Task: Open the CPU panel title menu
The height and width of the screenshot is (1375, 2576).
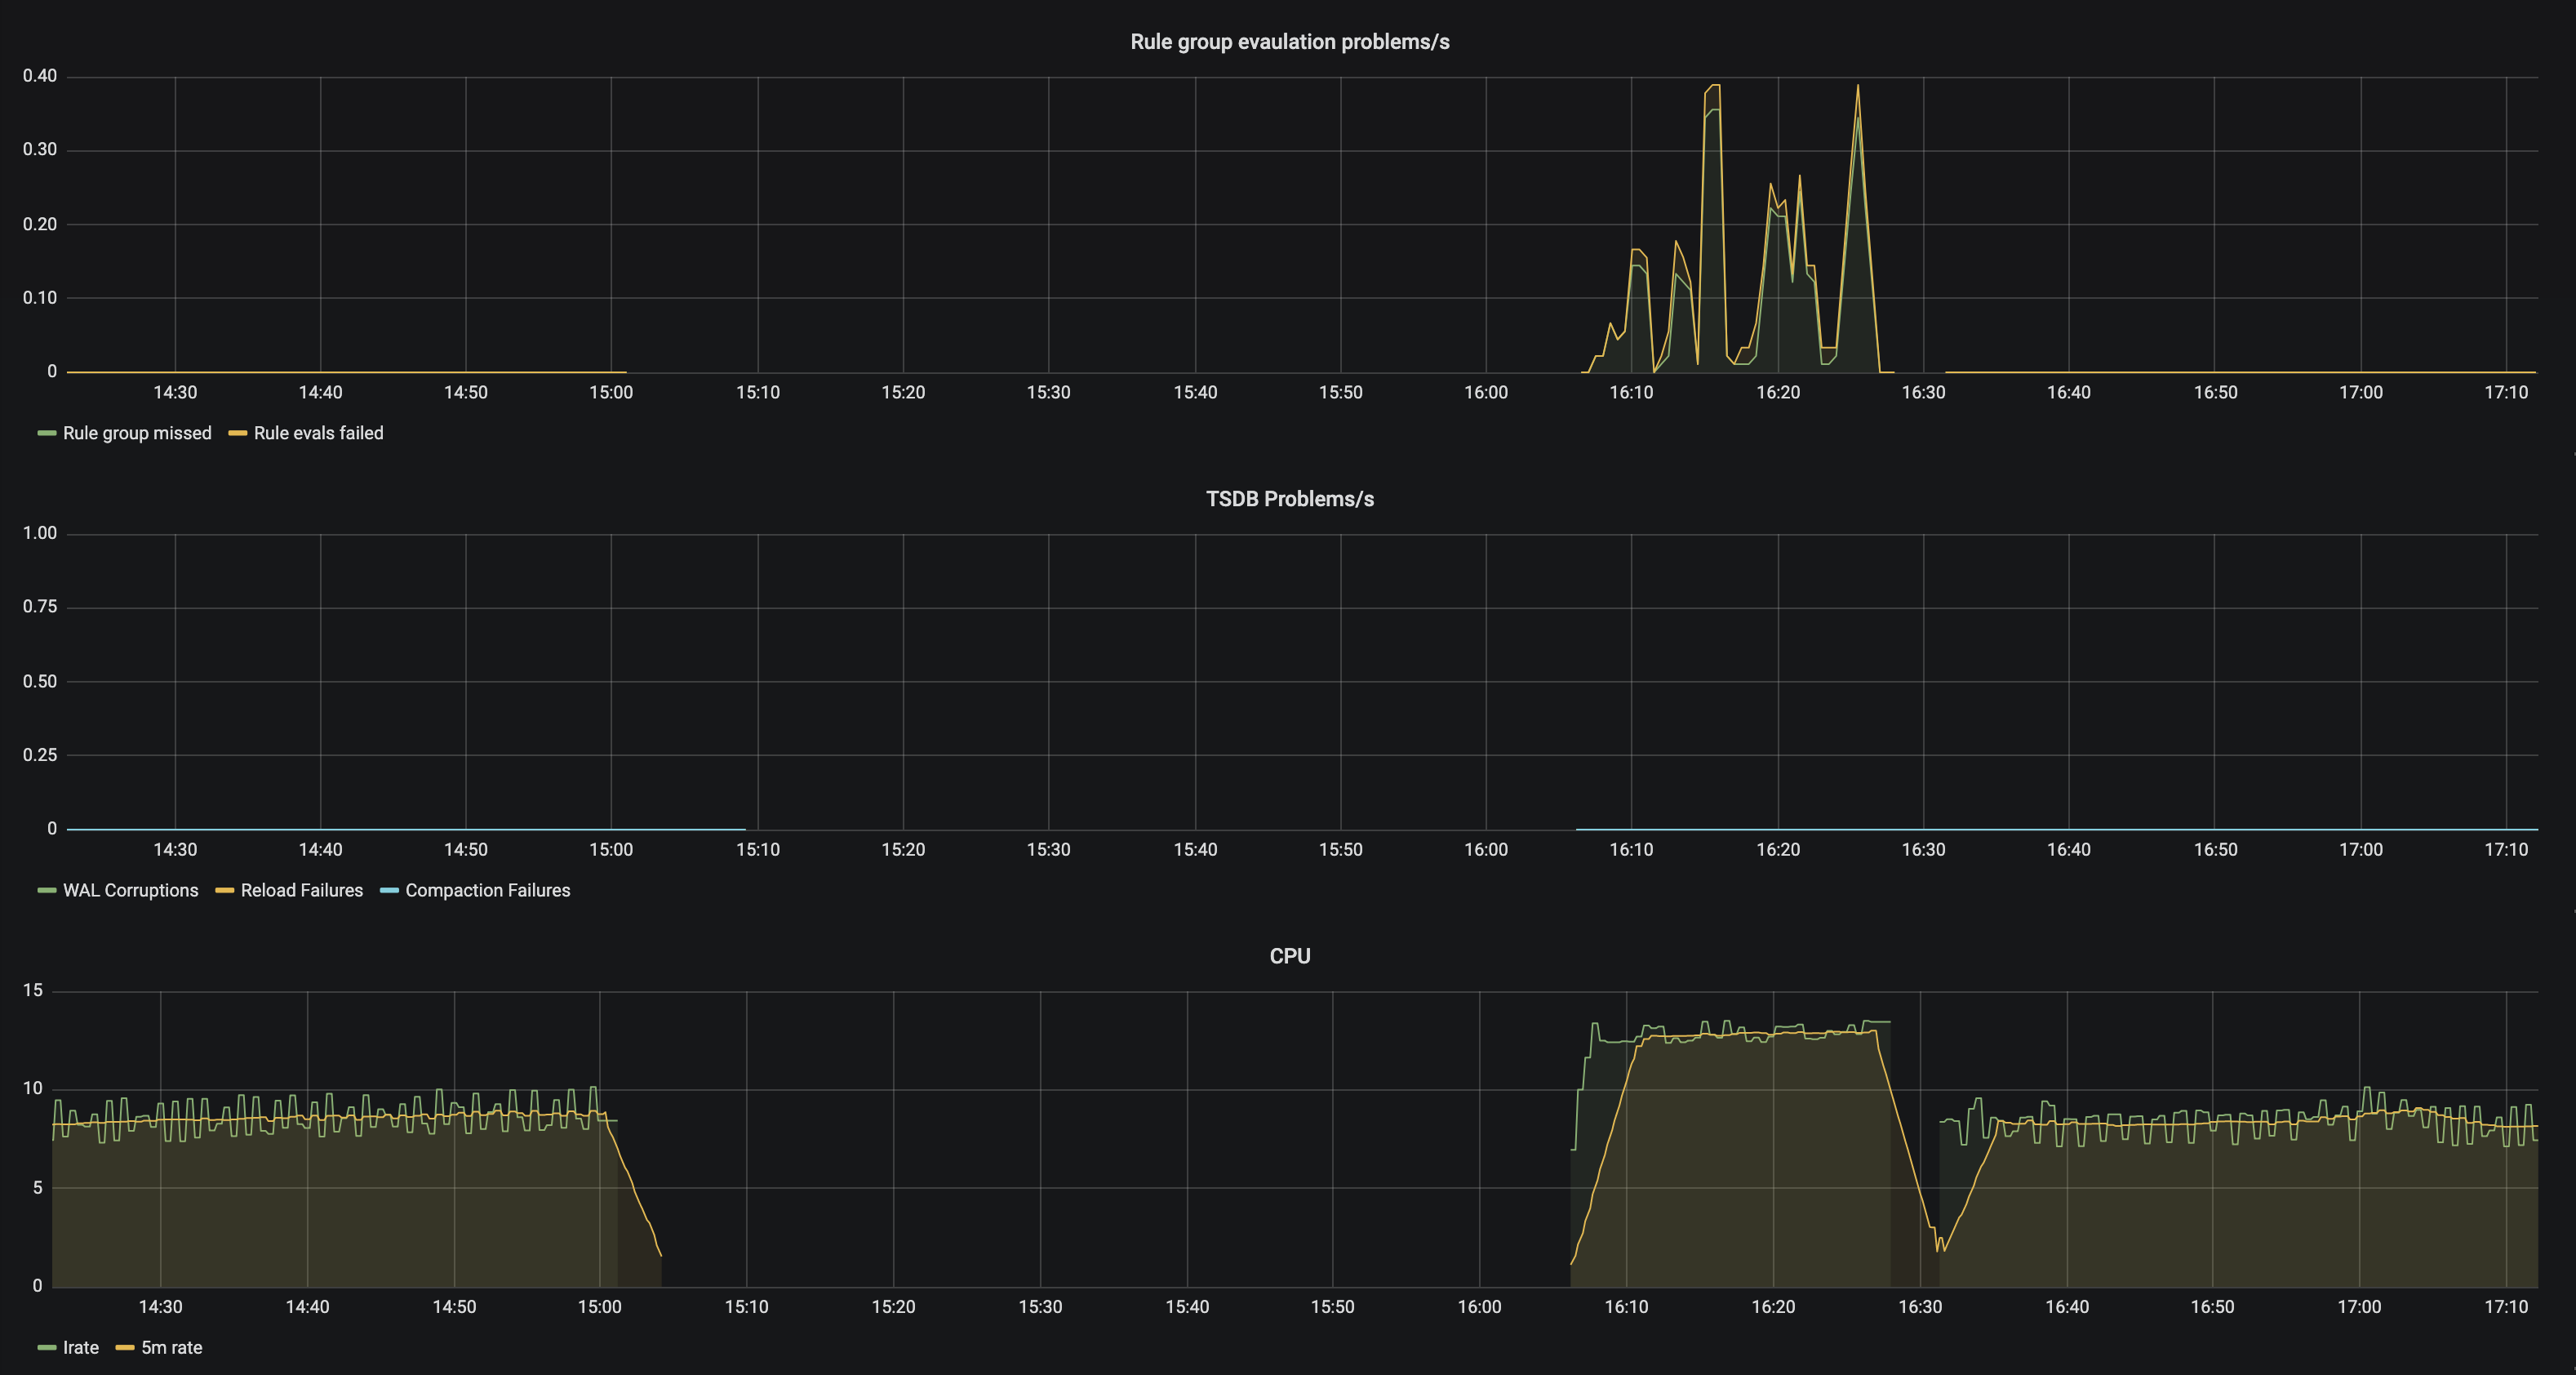Action: (x=1289, y=956)
